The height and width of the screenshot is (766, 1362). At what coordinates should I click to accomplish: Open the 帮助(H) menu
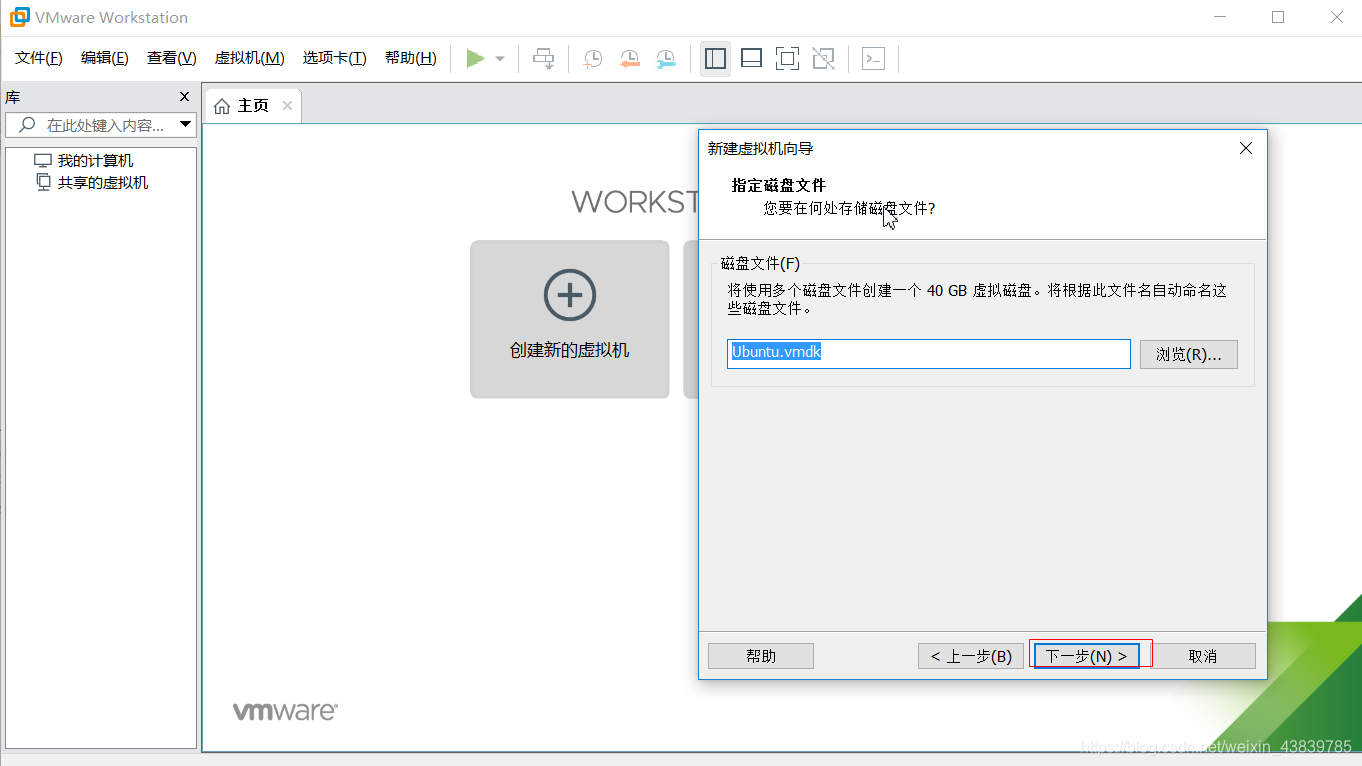(x=411, y=58)
